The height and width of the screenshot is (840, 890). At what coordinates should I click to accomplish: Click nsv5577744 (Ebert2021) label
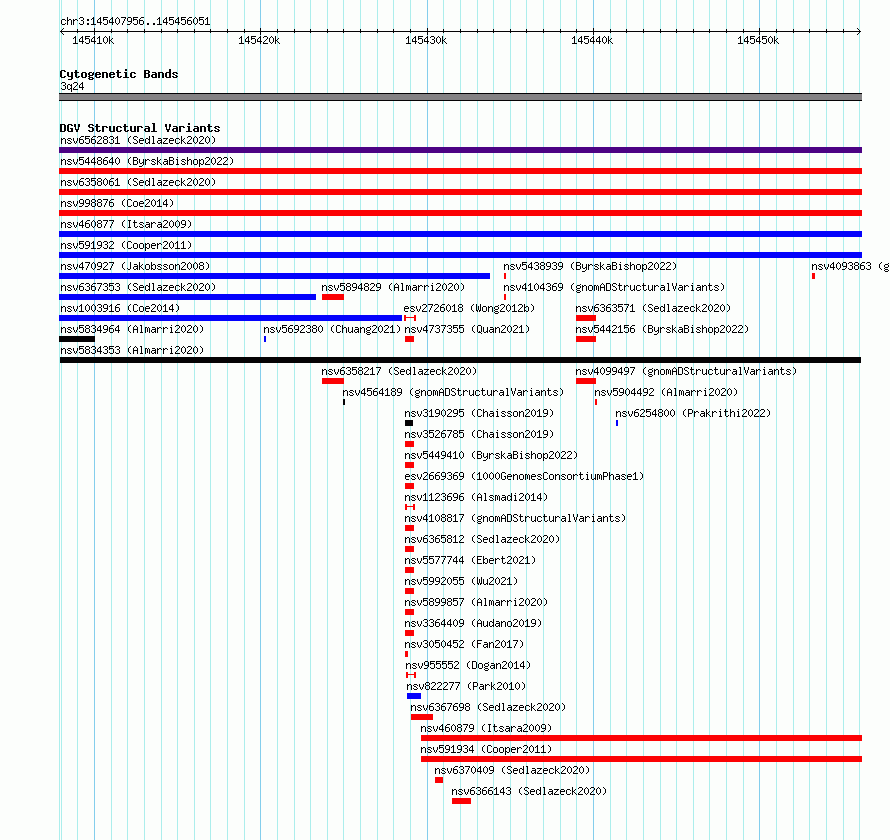click(470, 560)
